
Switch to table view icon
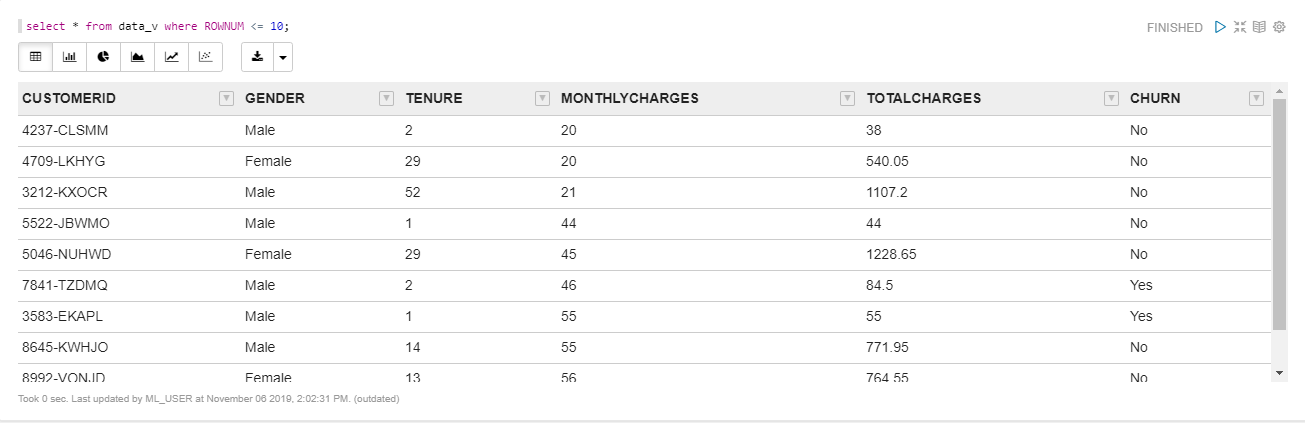(x=36, y=57)
